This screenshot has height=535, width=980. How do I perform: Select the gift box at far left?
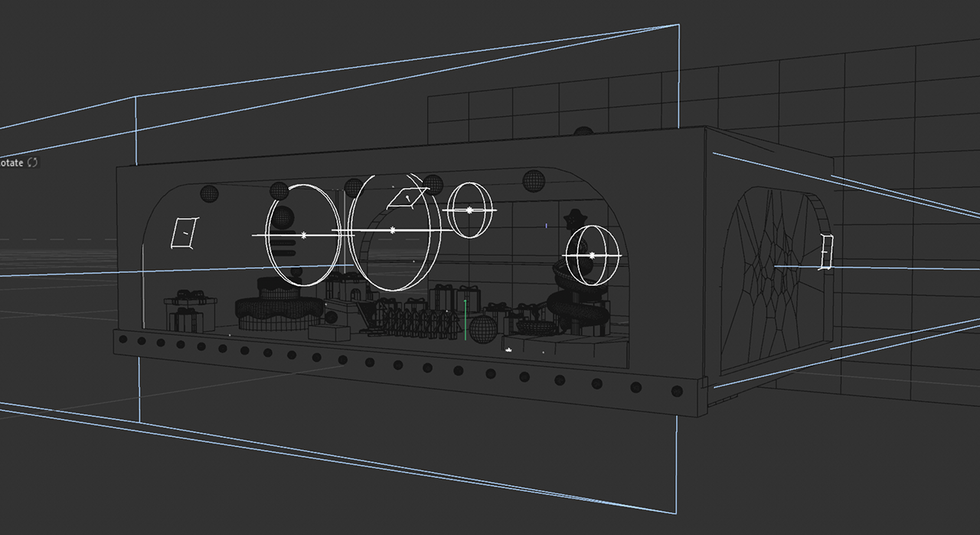click(x=190, y=311)
